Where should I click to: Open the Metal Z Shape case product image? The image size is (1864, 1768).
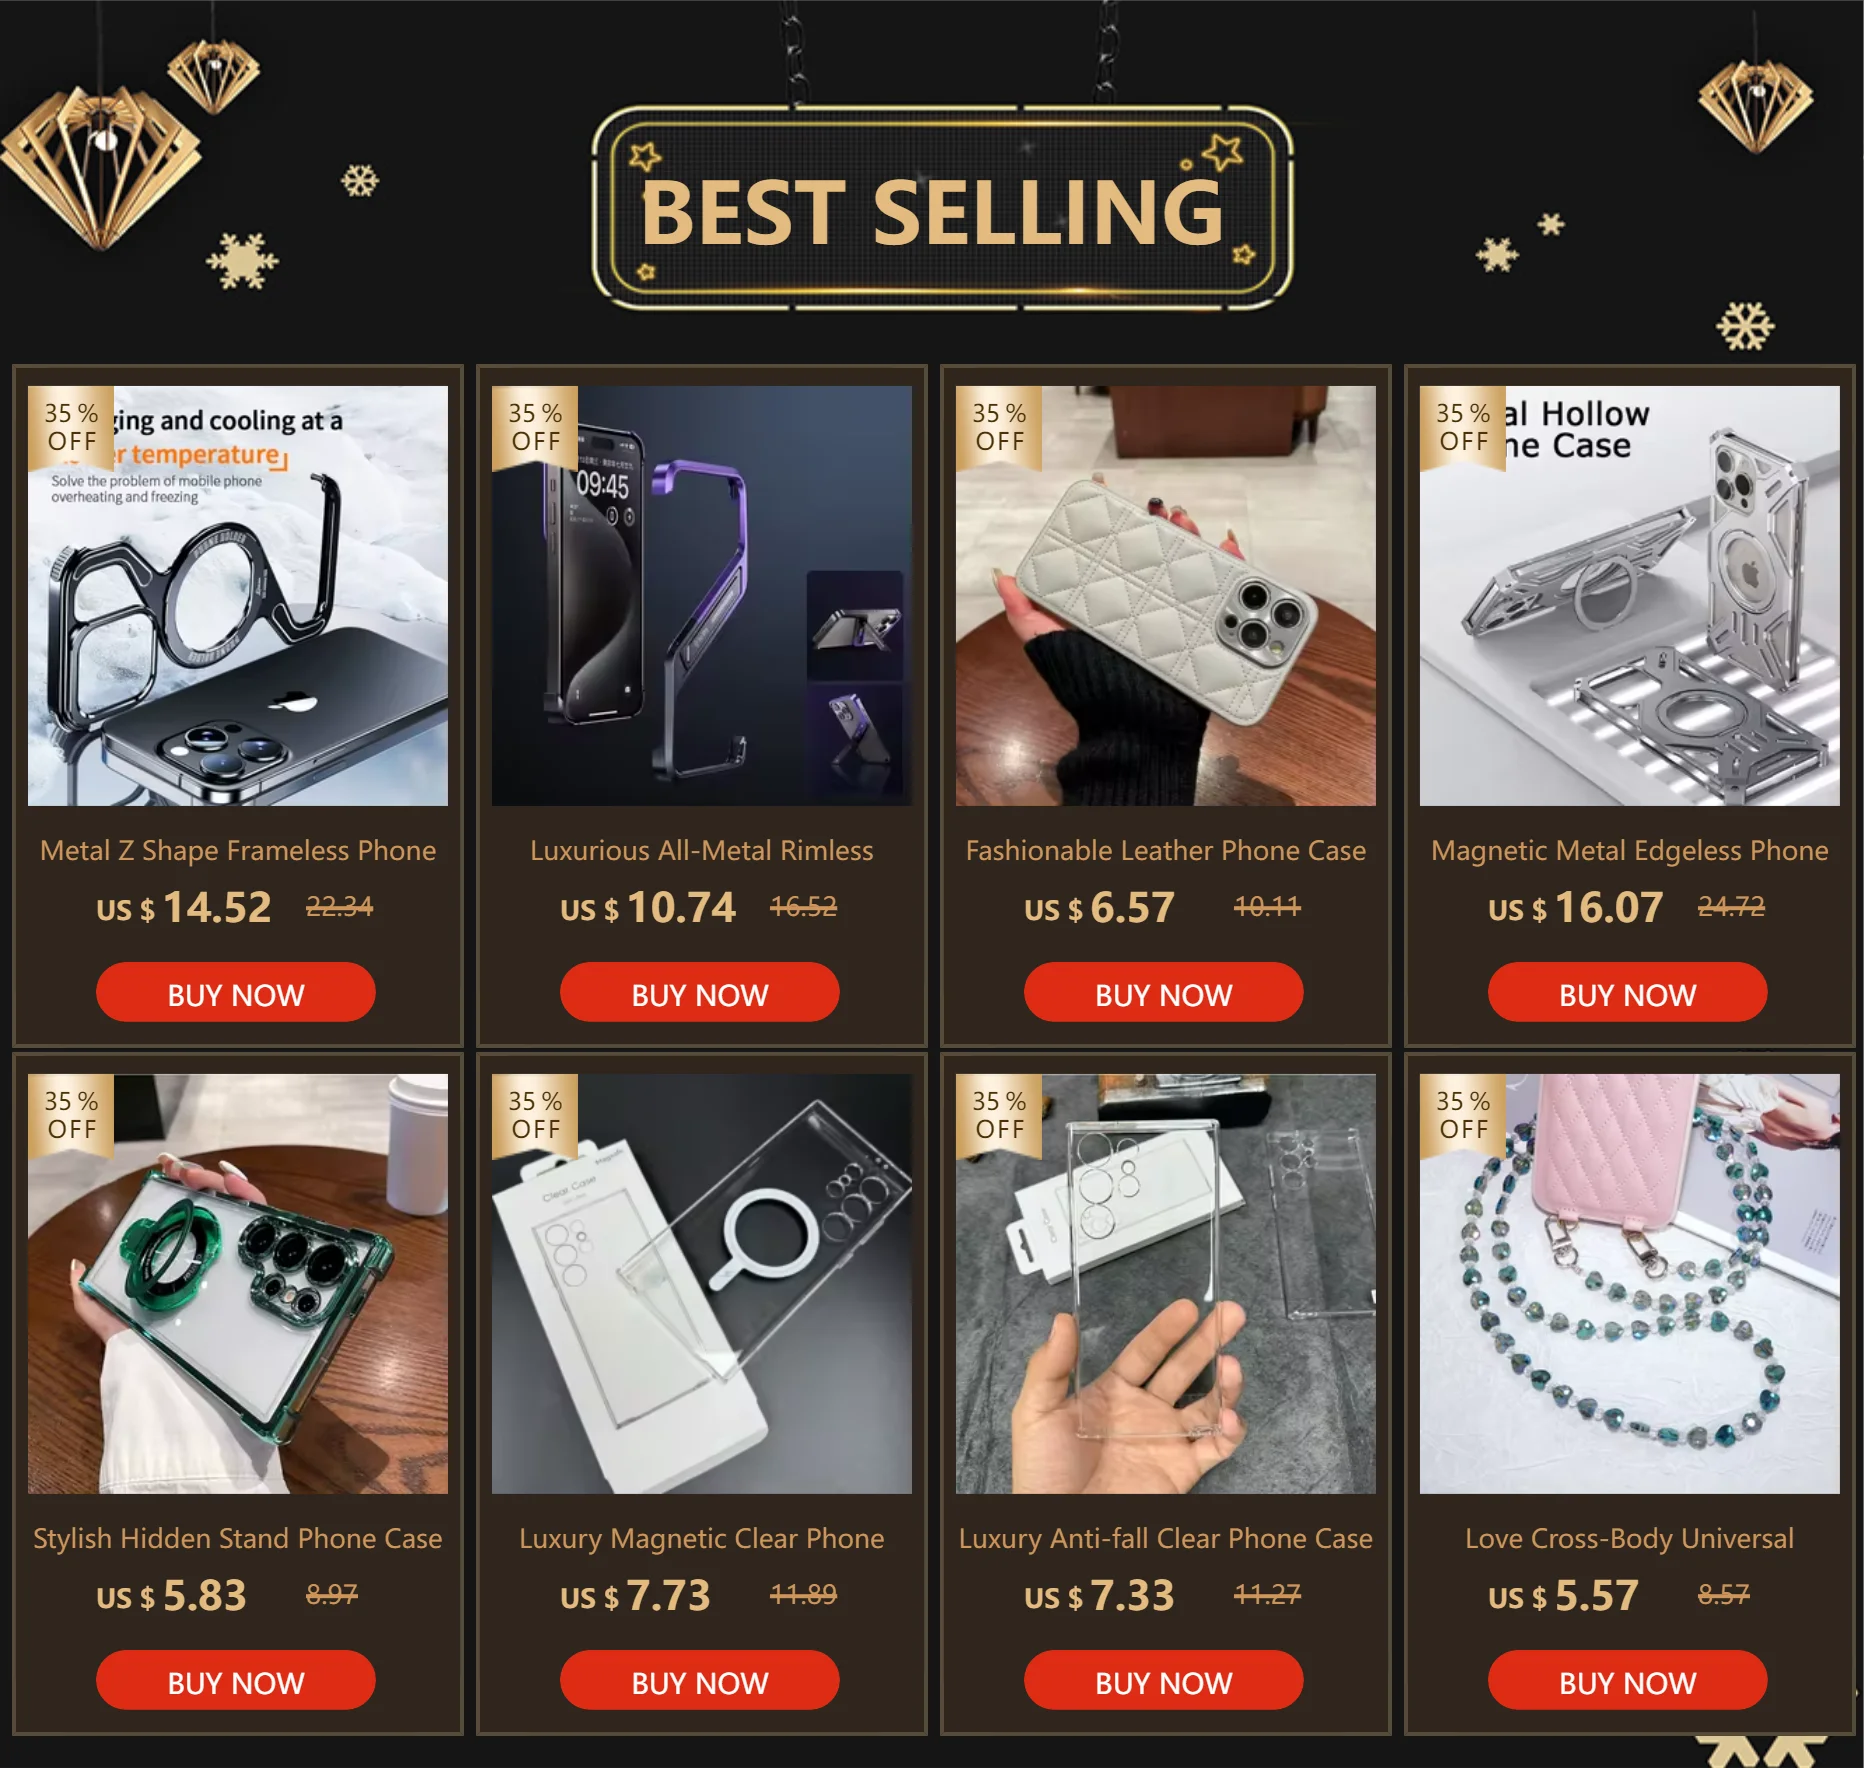pos(238,596)
